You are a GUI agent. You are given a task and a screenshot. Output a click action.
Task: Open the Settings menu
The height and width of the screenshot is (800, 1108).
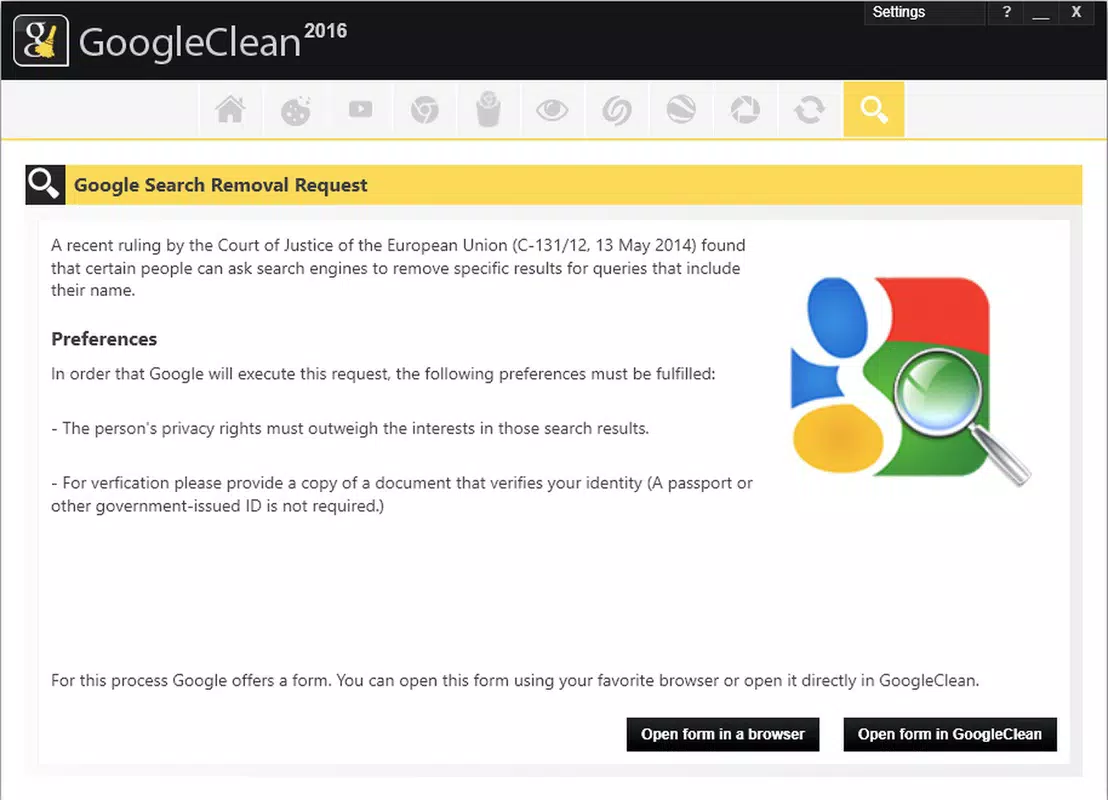[x=924, y=12]
